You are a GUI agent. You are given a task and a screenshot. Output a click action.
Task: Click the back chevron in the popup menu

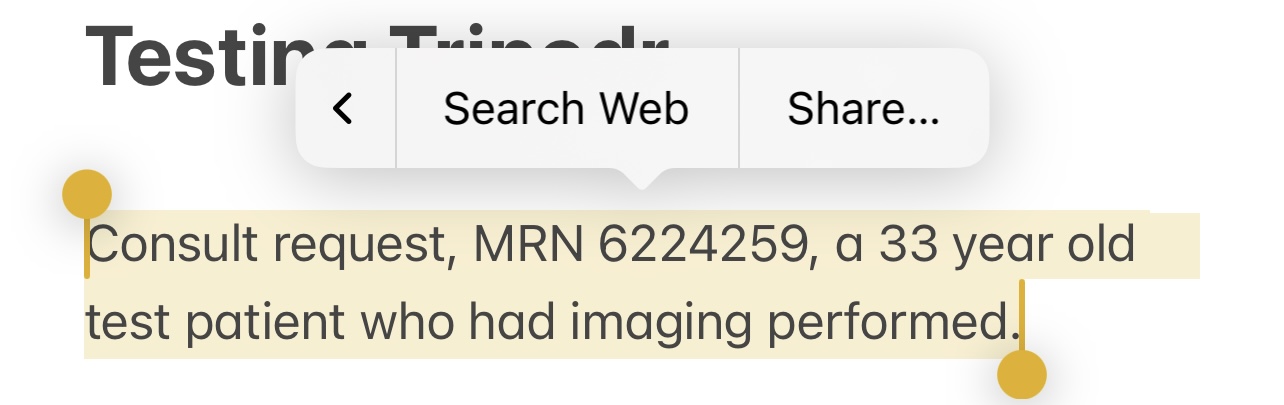[344, 108]
